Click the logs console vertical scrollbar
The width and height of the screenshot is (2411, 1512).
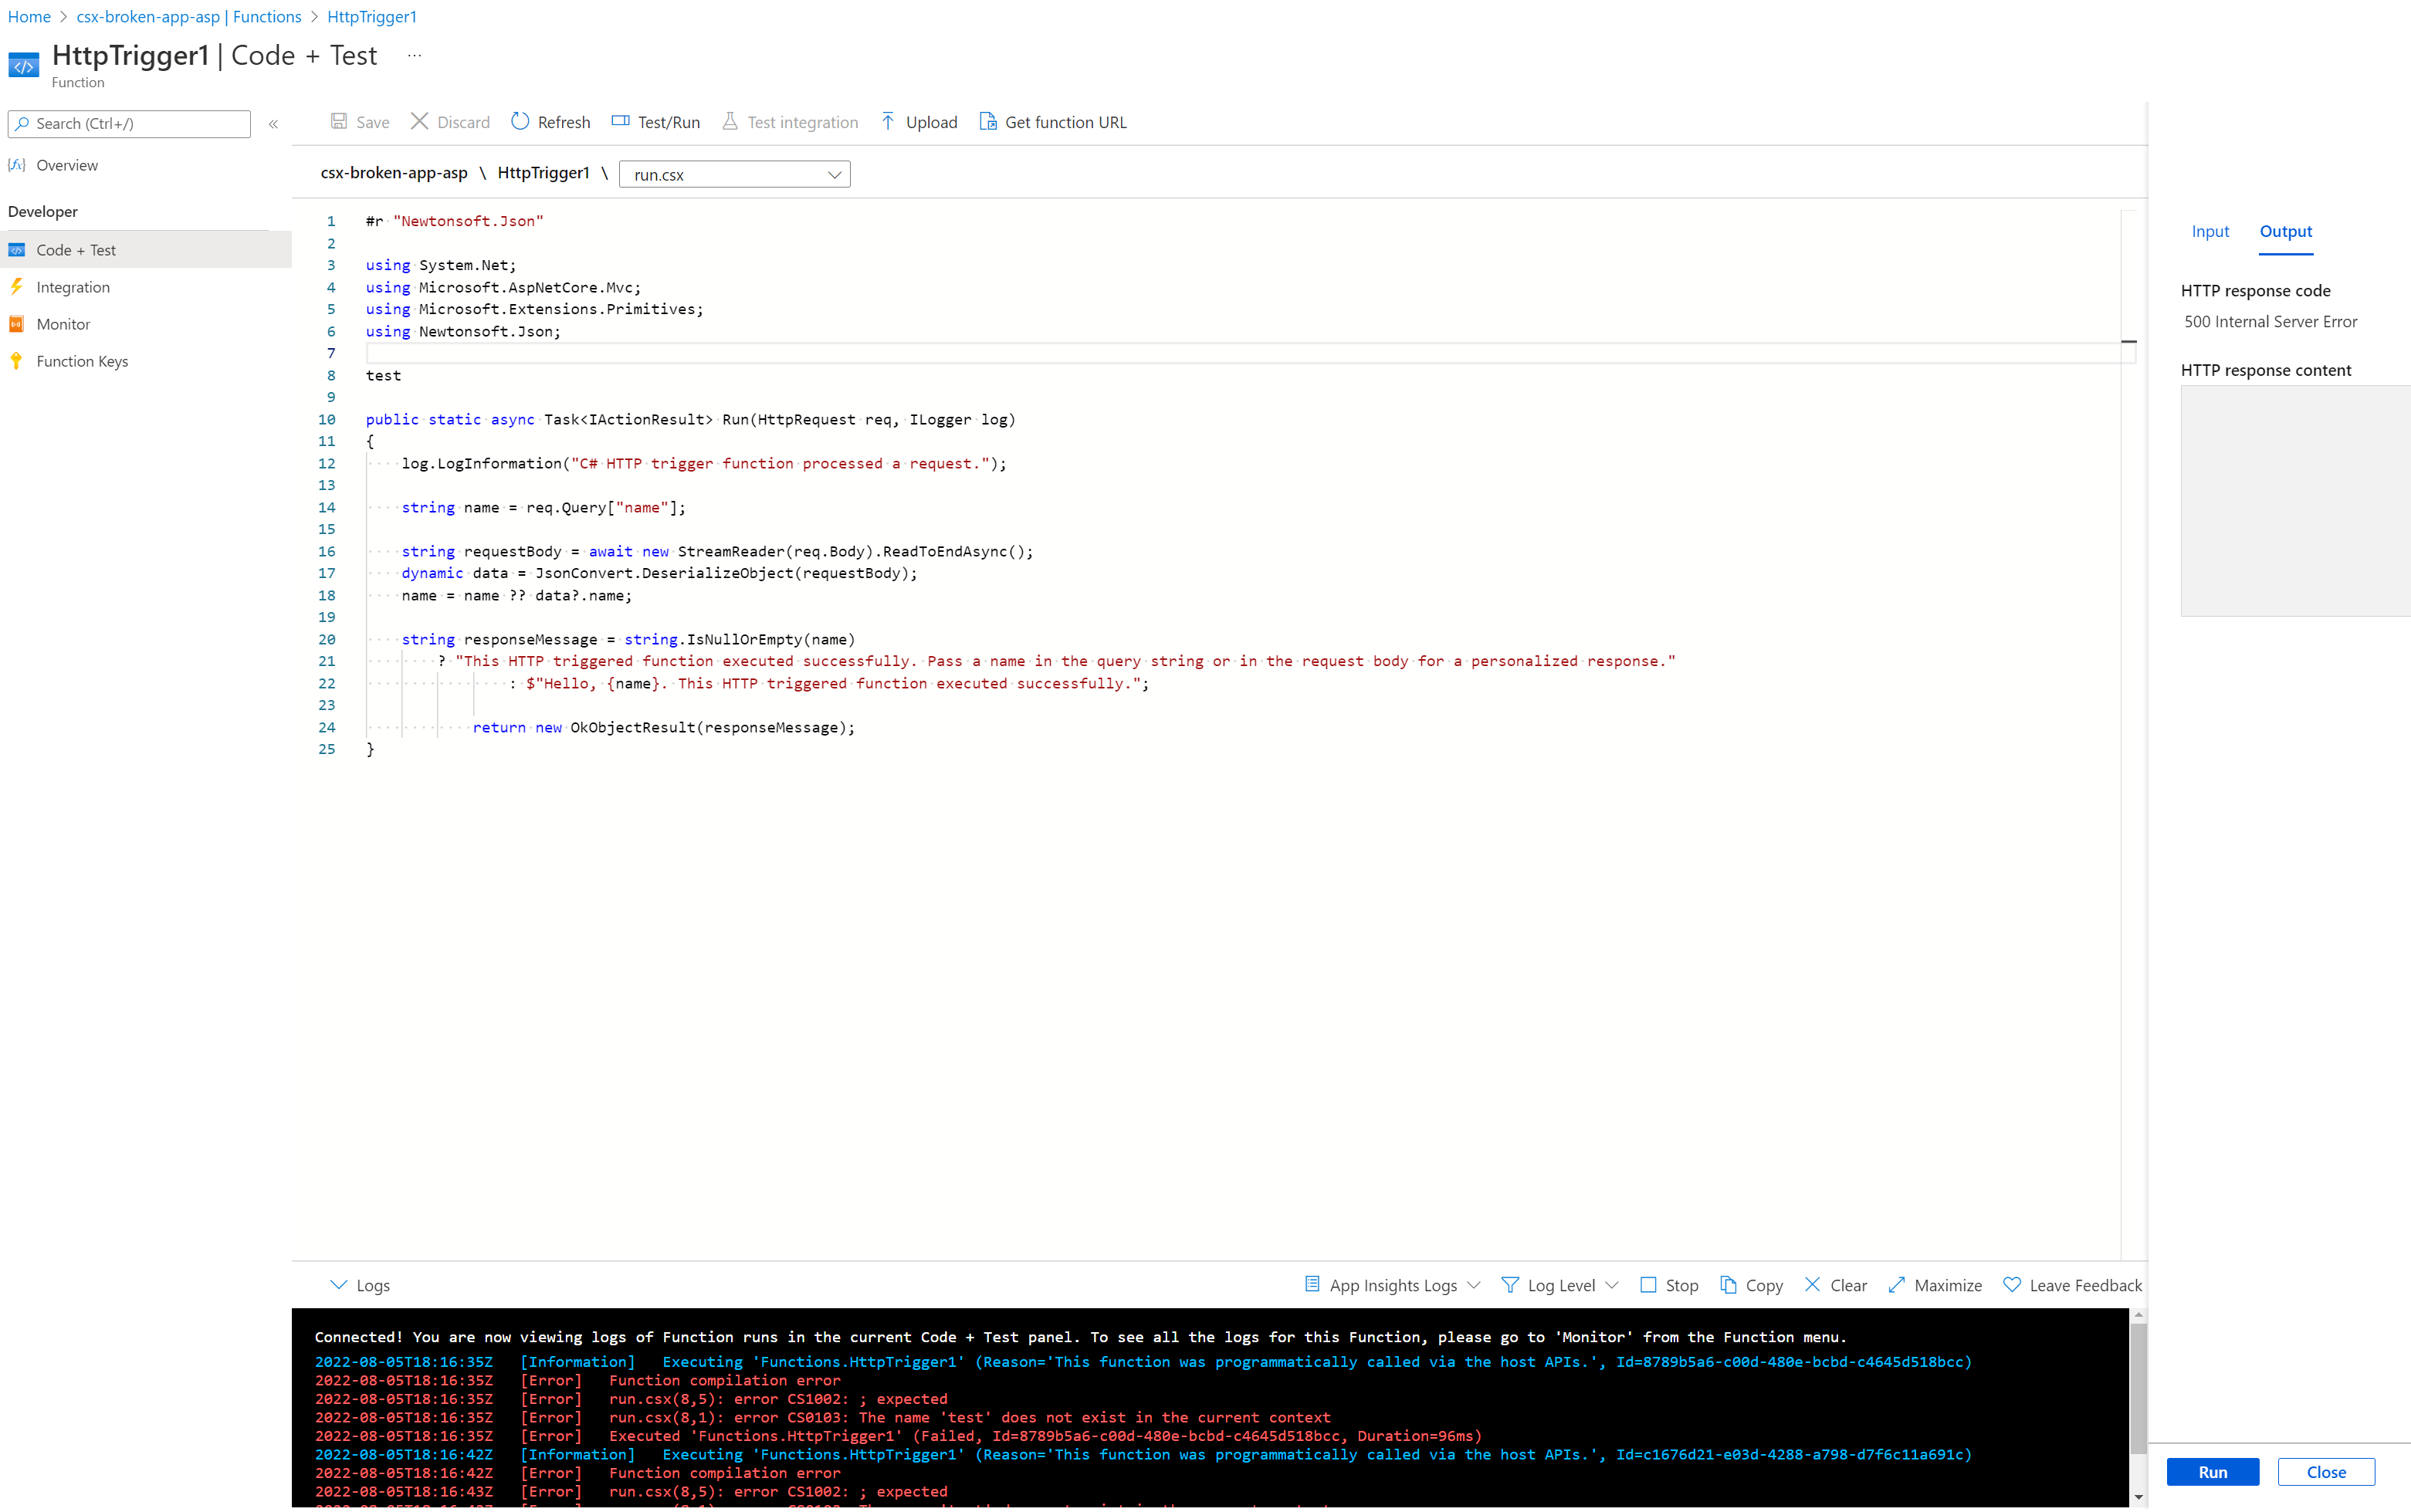(x=2138, y=1390)
